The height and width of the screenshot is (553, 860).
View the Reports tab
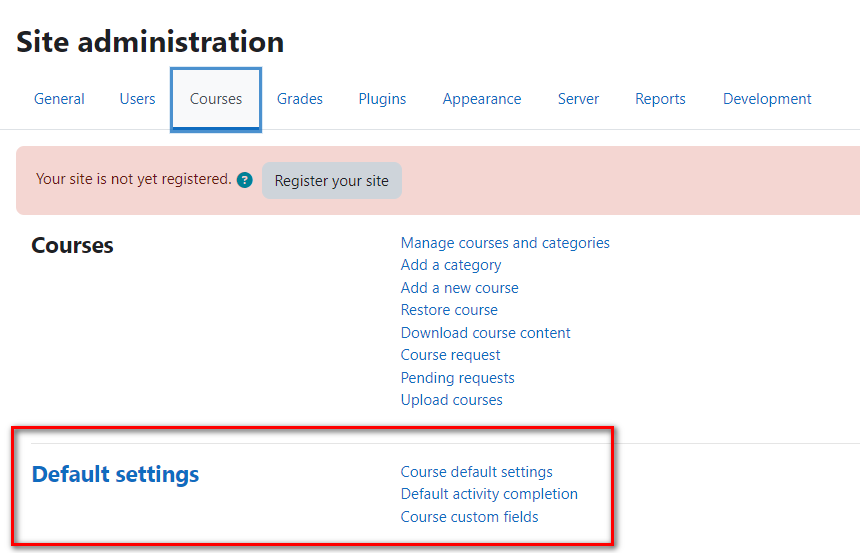point(660,99)
